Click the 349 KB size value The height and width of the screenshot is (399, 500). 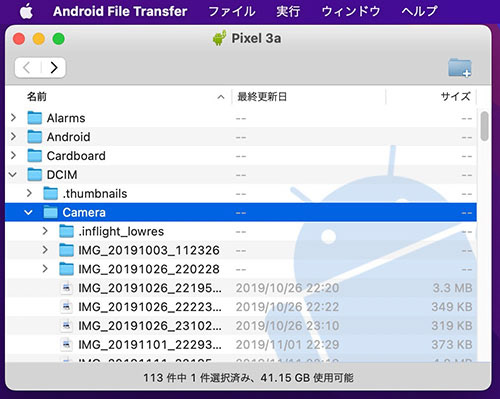tap(452, 307)
